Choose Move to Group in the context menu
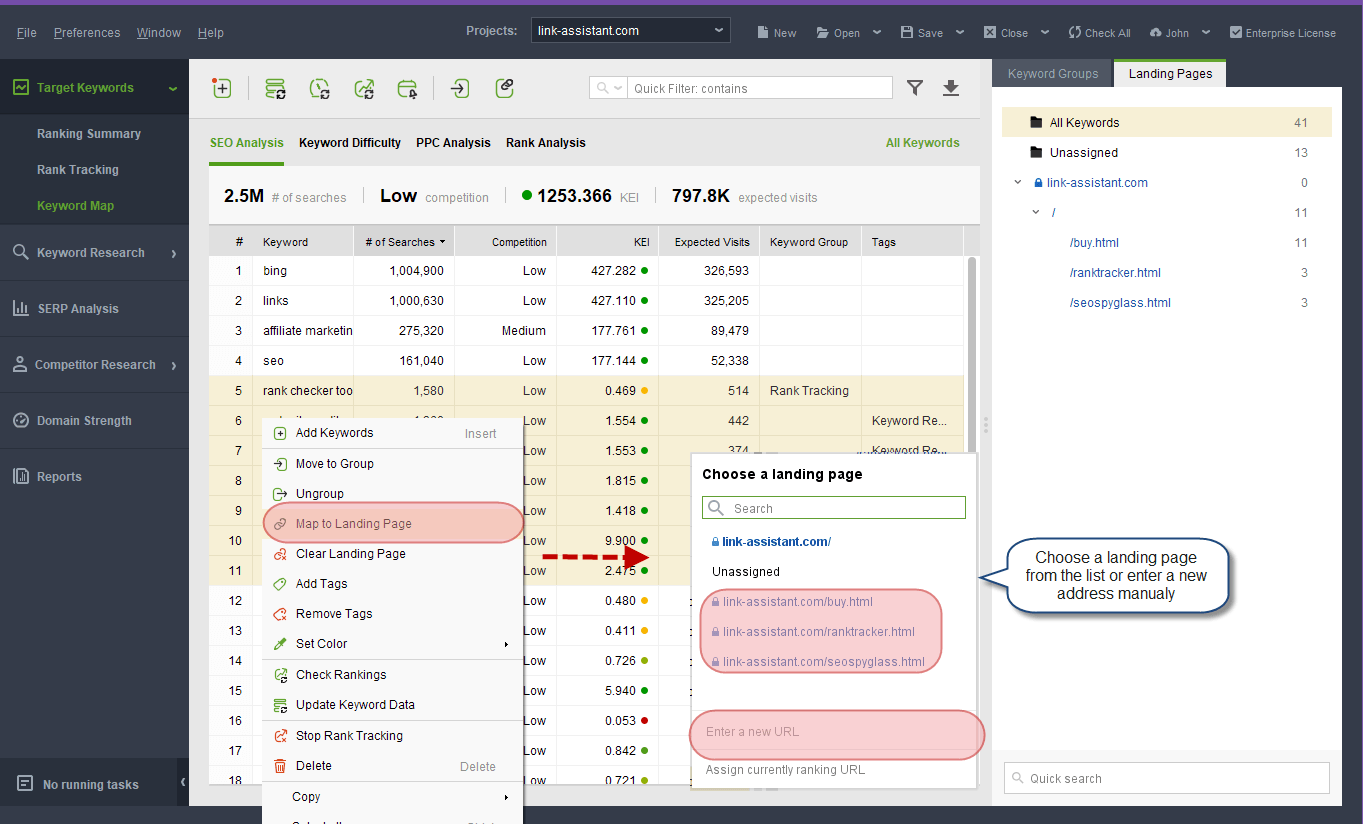This screenshot has width=1363, height=824. click(392, 464)
